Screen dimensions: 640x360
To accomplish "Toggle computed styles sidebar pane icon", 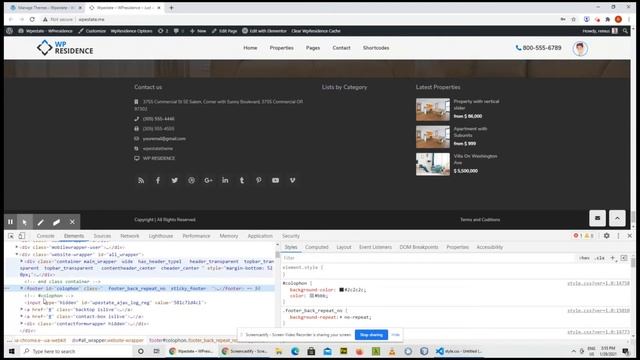I will click(624, 258).
